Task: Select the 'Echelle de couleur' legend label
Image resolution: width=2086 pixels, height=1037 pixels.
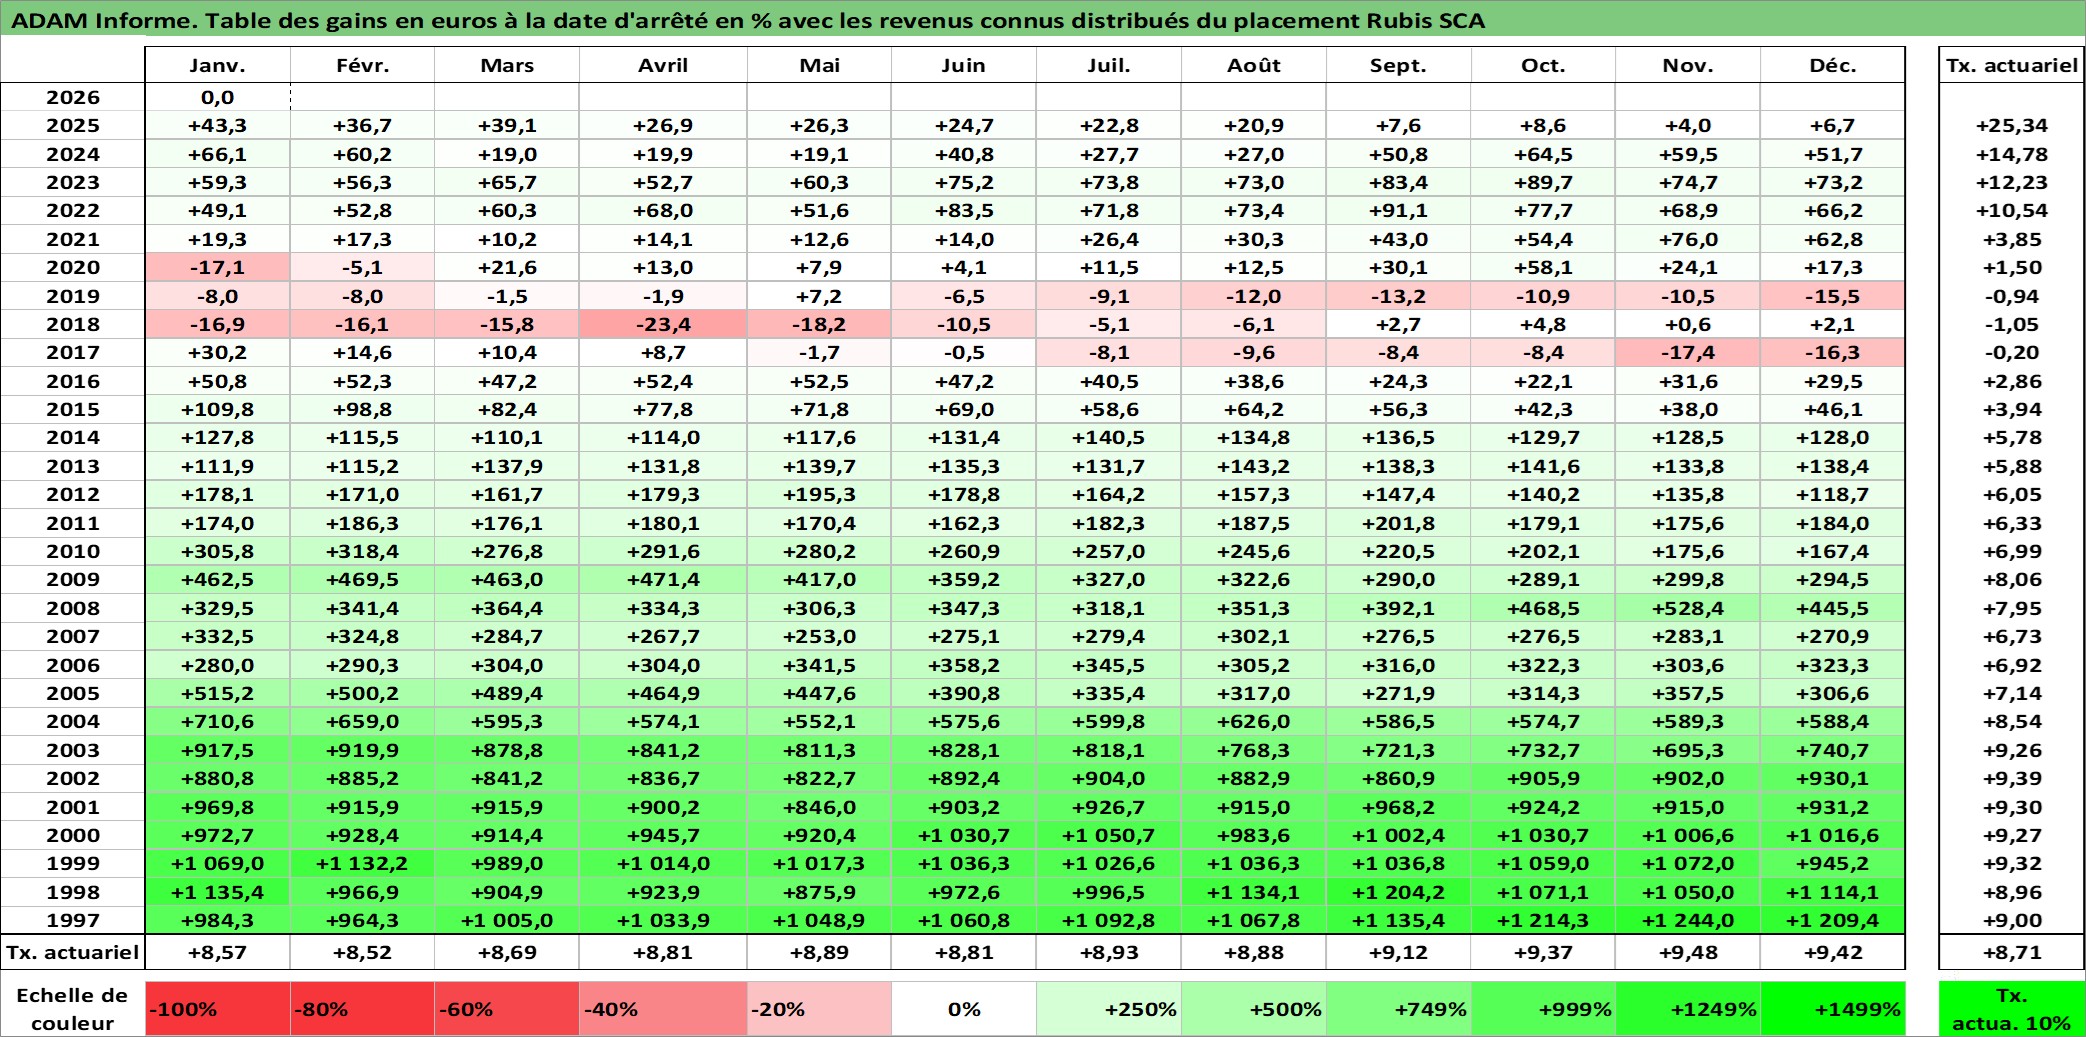Action: click(73, 1009)
